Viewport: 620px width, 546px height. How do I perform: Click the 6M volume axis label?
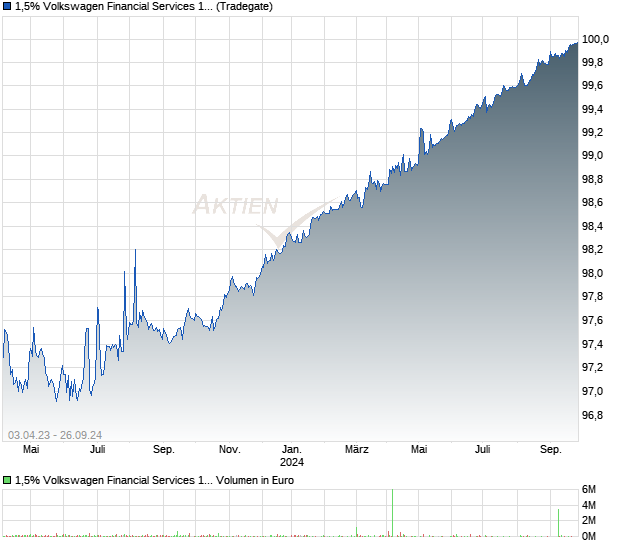coord(592,489)
